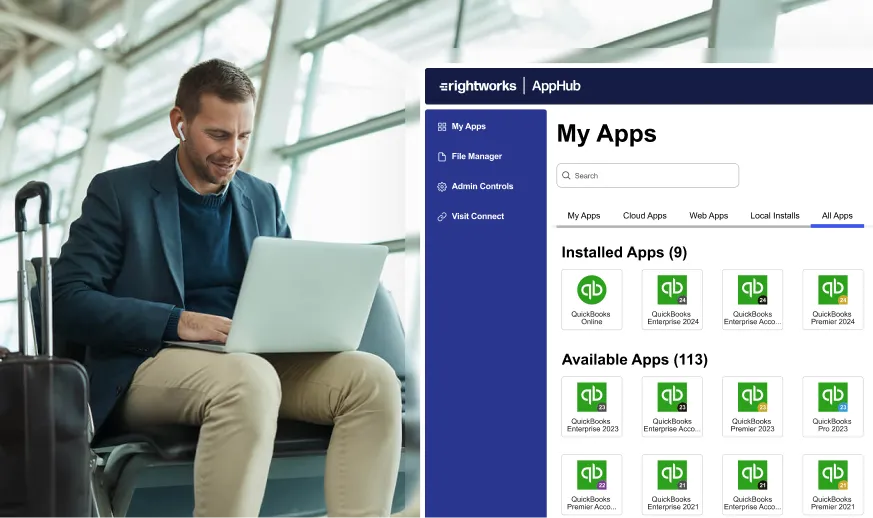This screenshot has height=518, width=873.
Task: Switch to the Web Apps tab
Action: [708, 216]
